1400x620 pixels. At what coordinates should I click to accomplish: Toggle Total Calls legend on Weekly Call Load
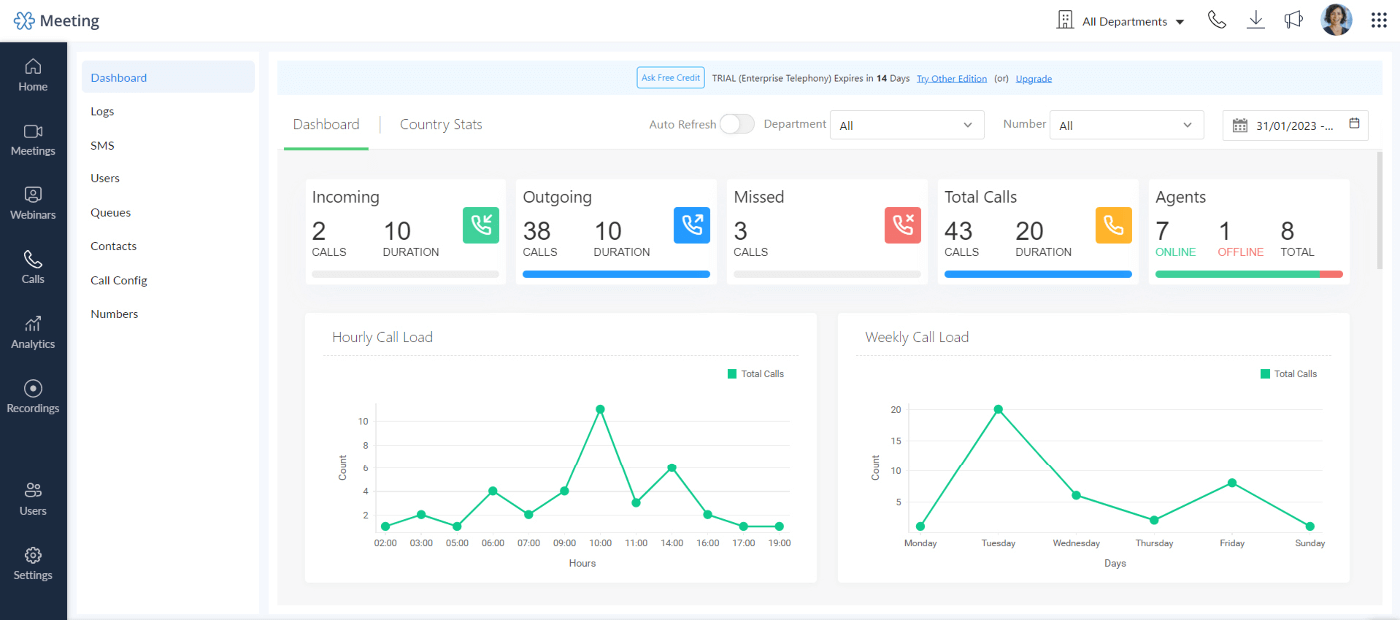click(1290, 373)
